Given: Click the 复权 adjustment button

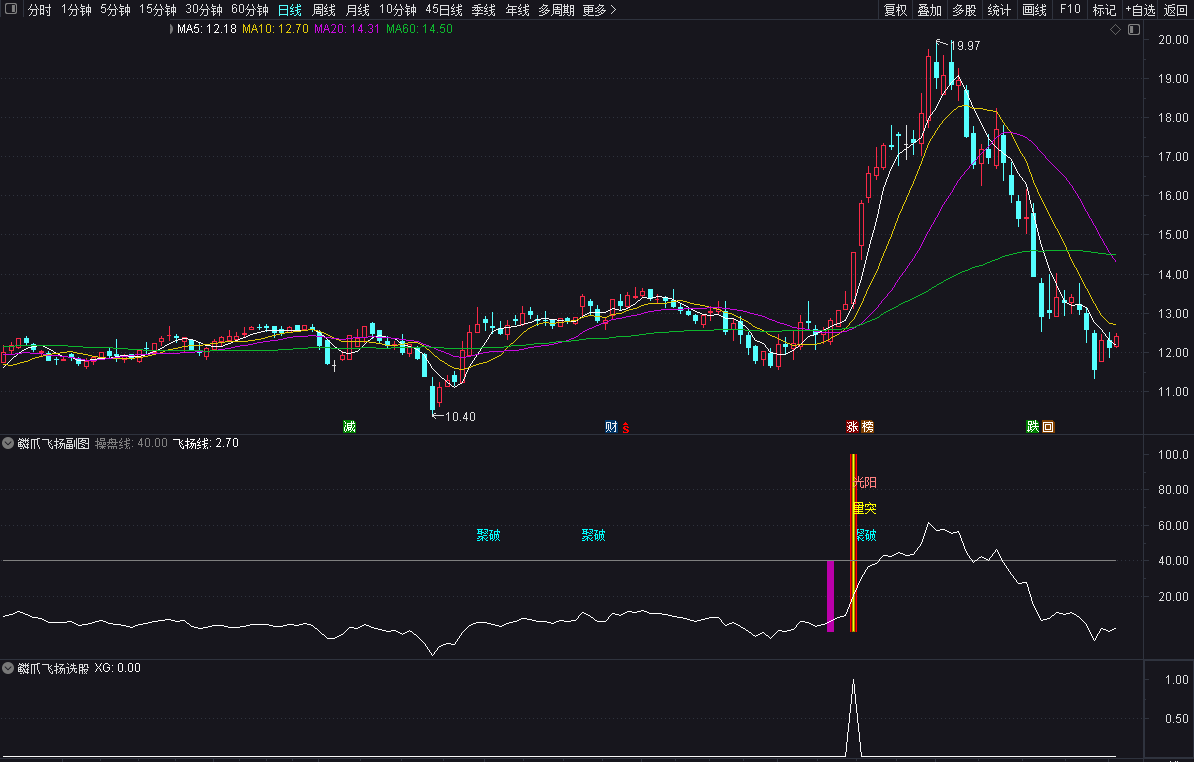Looking at the screenshot, I should tap(896, 10).
